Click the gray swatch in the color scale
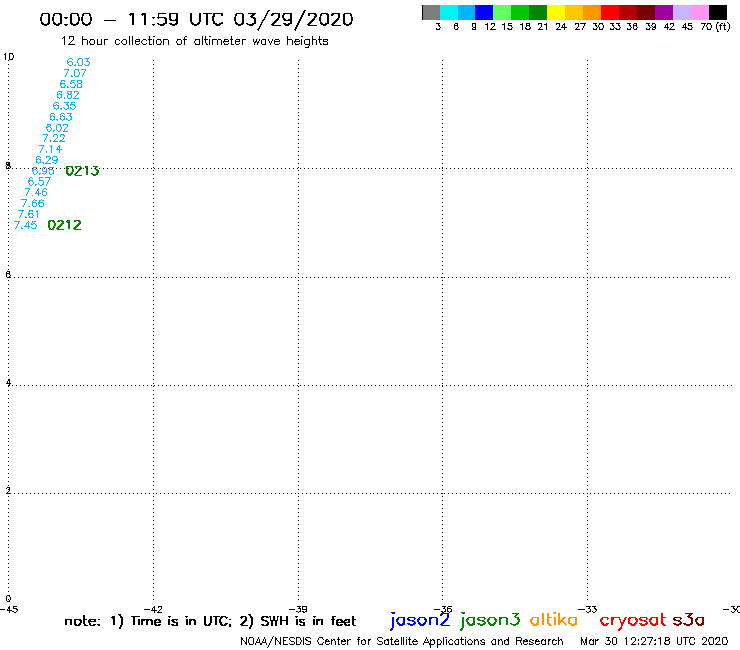The height and width of the screenshot is (650, 740). (431, 12)
